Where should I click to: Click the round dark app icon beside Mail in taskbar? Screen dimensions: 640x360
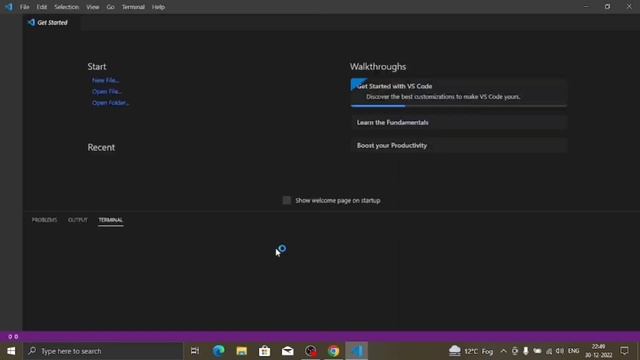(x=311, y=351)
